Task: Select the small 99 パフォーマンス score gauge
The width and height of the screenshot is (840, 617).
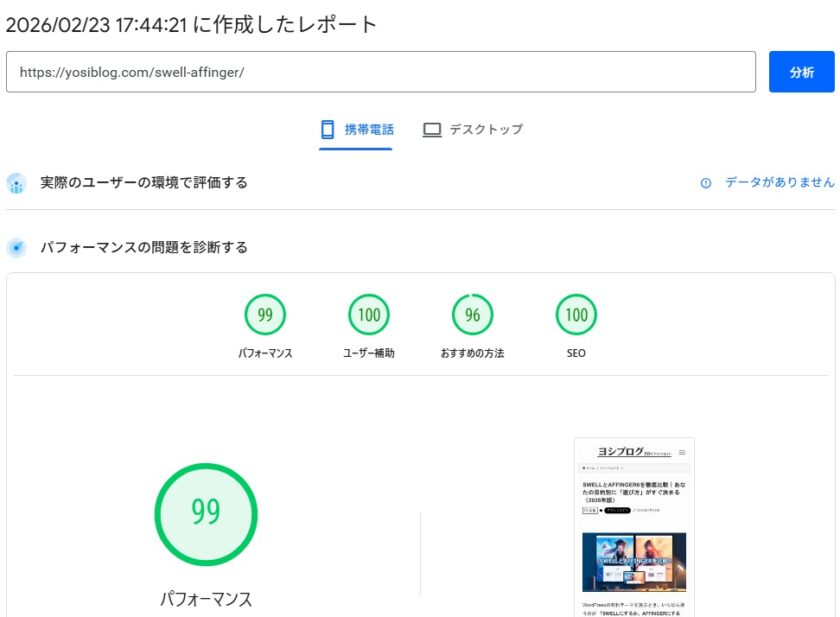Action: [265, 315]
